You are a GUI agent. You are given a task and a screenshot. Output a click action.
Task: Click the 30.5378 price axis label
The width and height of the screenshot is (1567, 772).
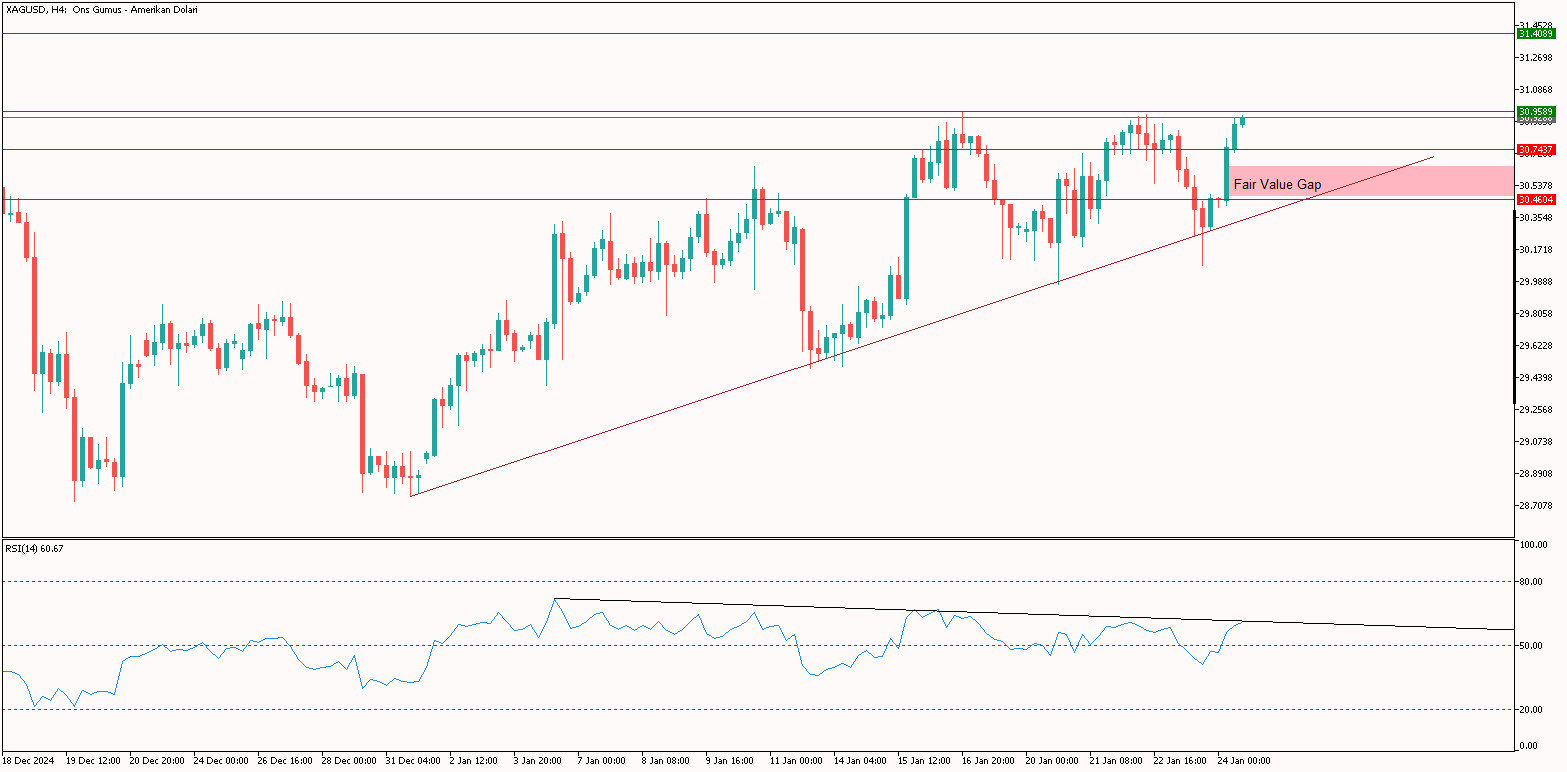tap(1535, 185)
